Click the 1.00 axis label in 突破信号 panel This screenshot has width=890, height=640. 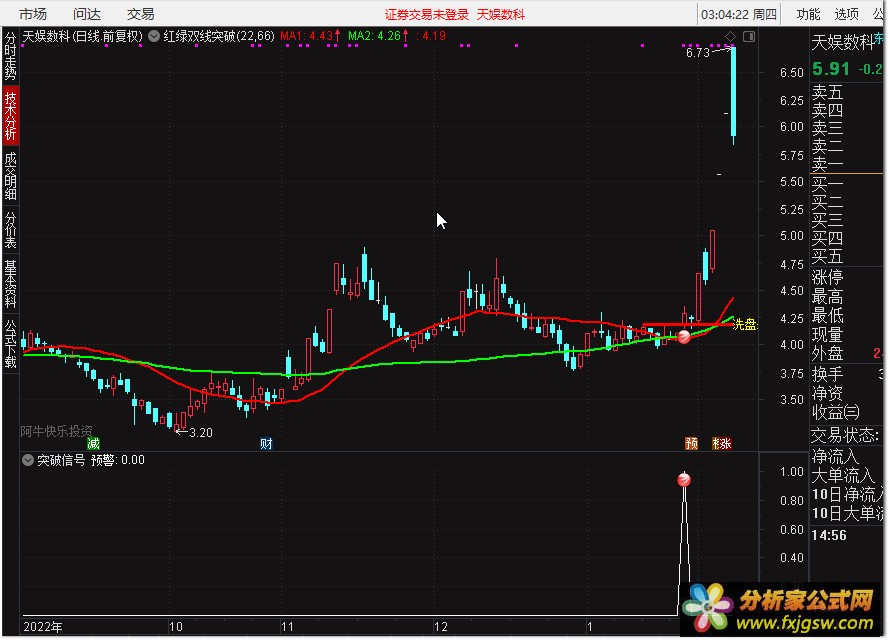(791, 471)
